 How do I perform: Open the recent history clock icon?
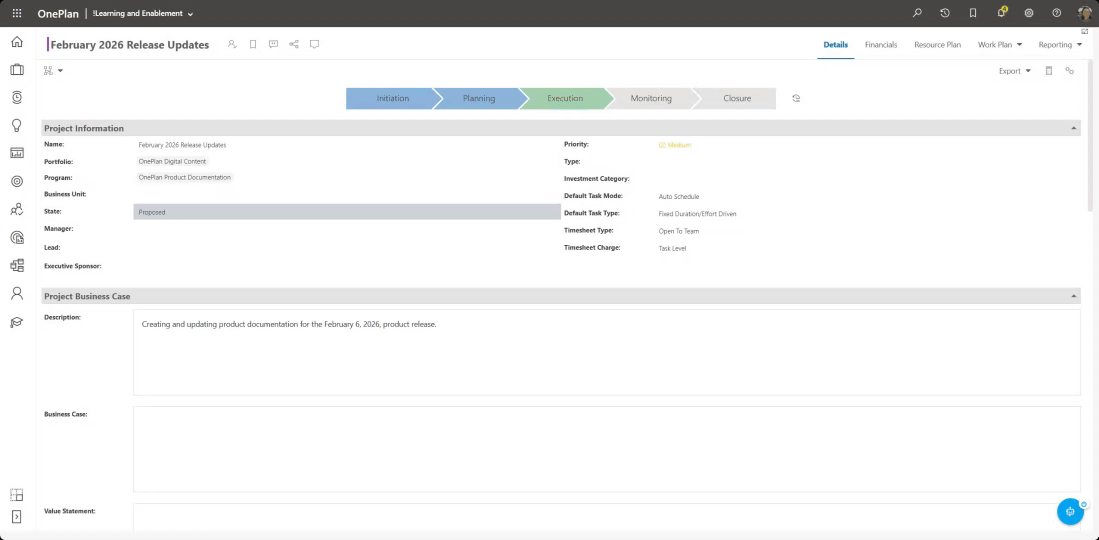point(945,13)
